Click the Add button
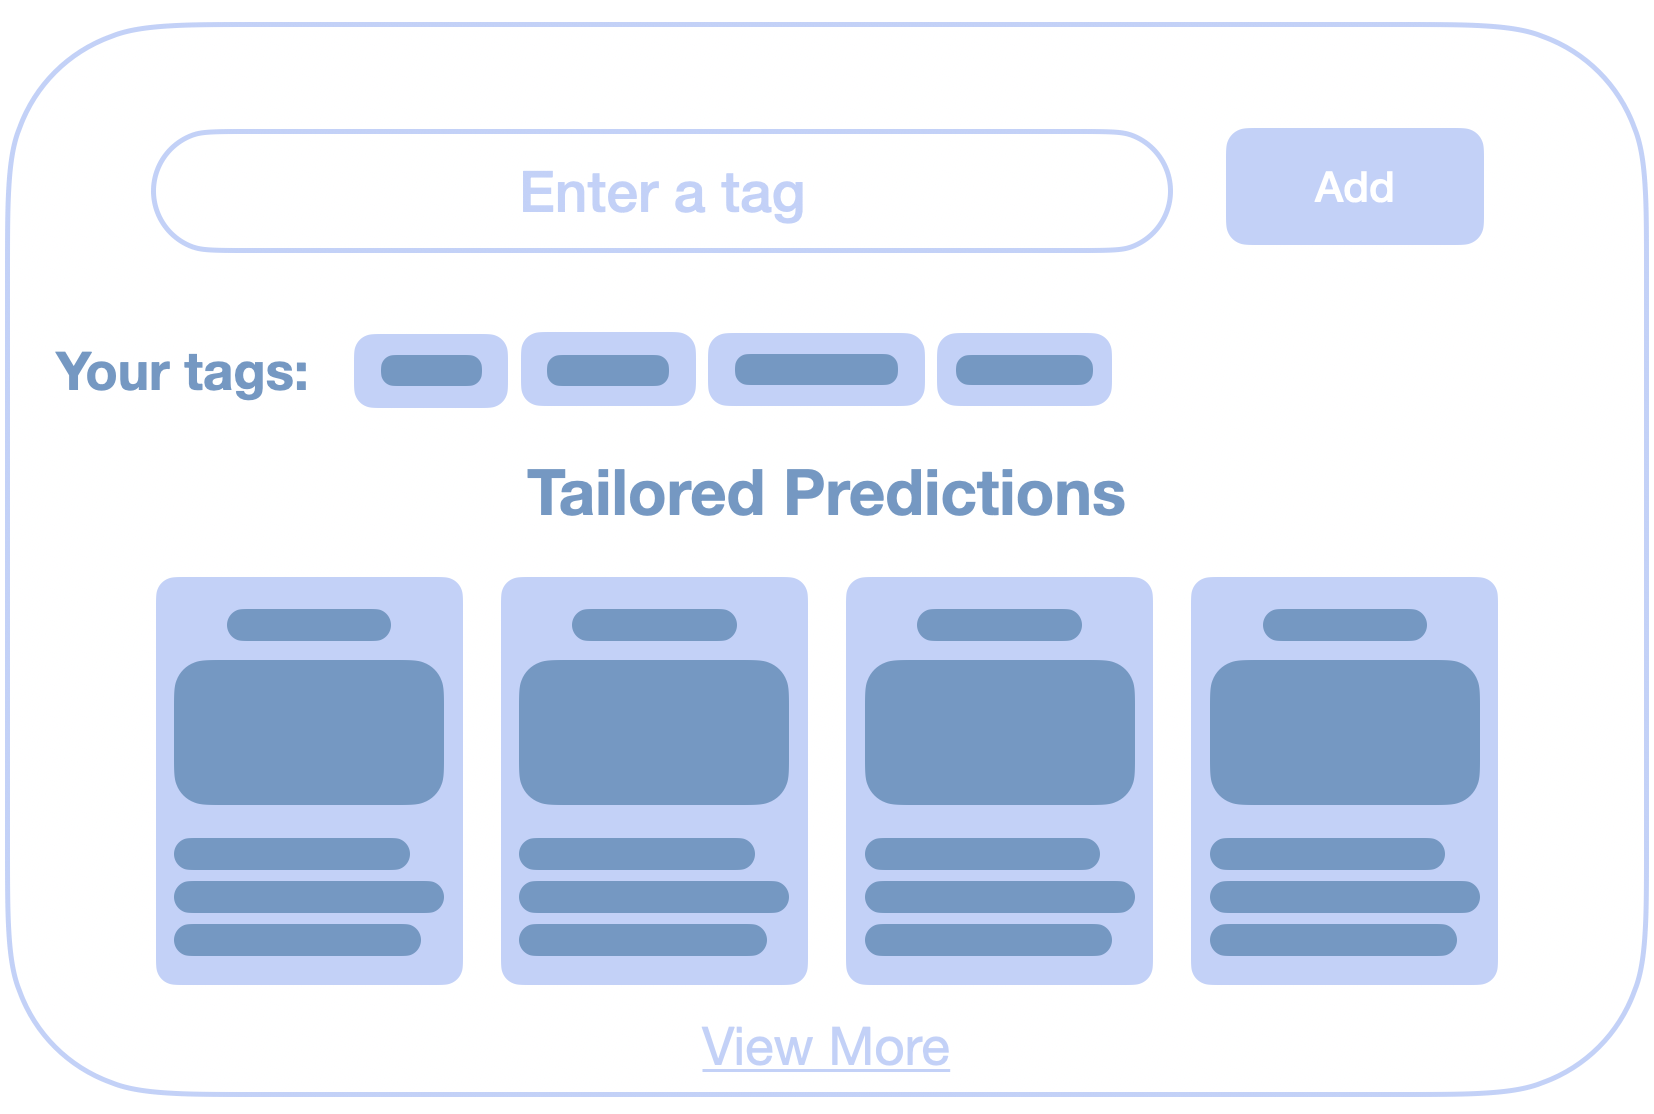The image size is (1654, 1114). click(1354, 186)
